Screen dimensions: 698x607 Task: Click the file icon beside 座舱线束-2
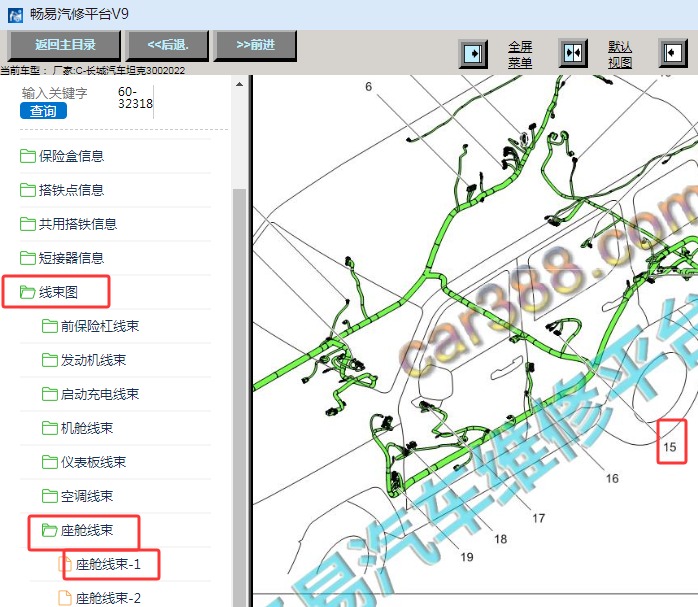tap(65, 598)
